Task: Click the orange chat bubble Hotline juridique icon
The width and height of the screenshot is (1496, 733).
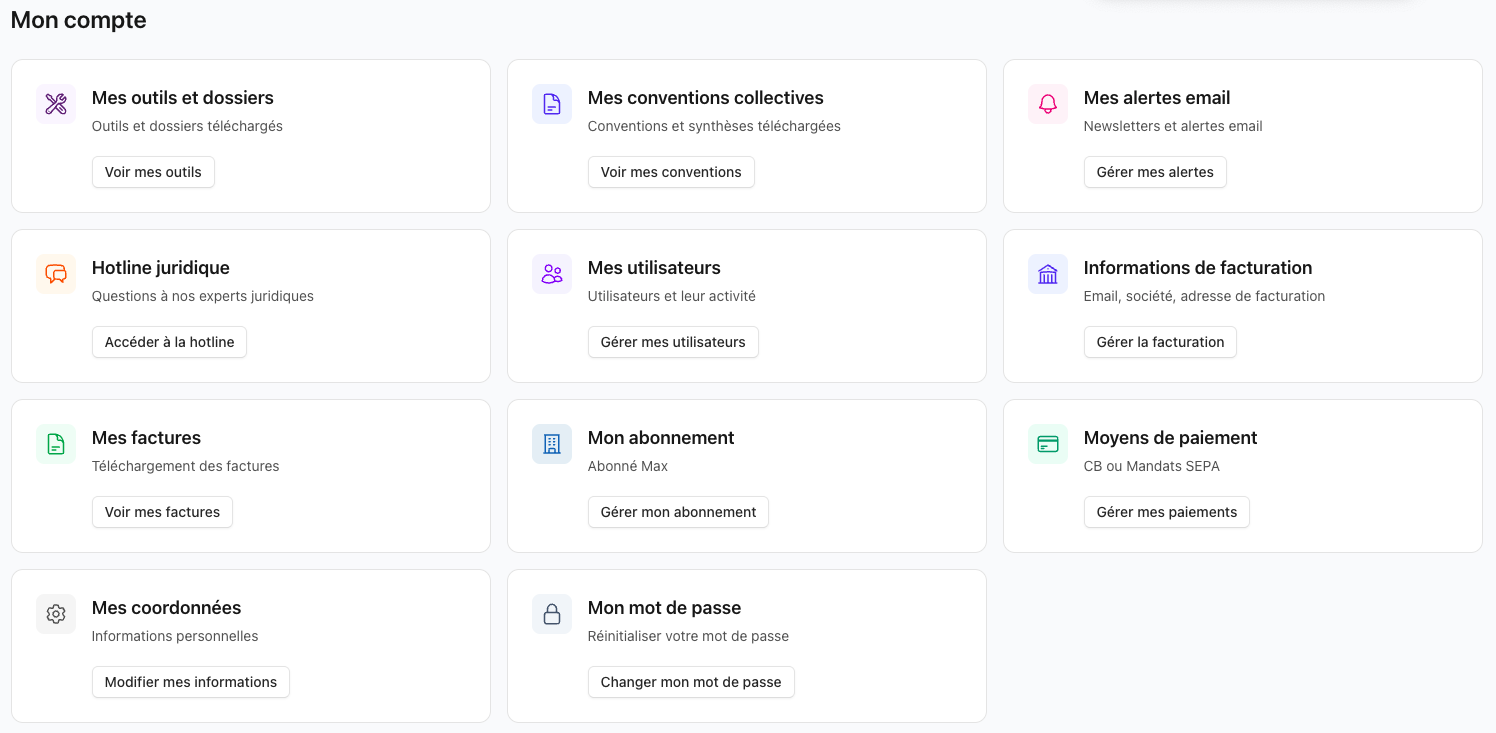Action: 56,274
